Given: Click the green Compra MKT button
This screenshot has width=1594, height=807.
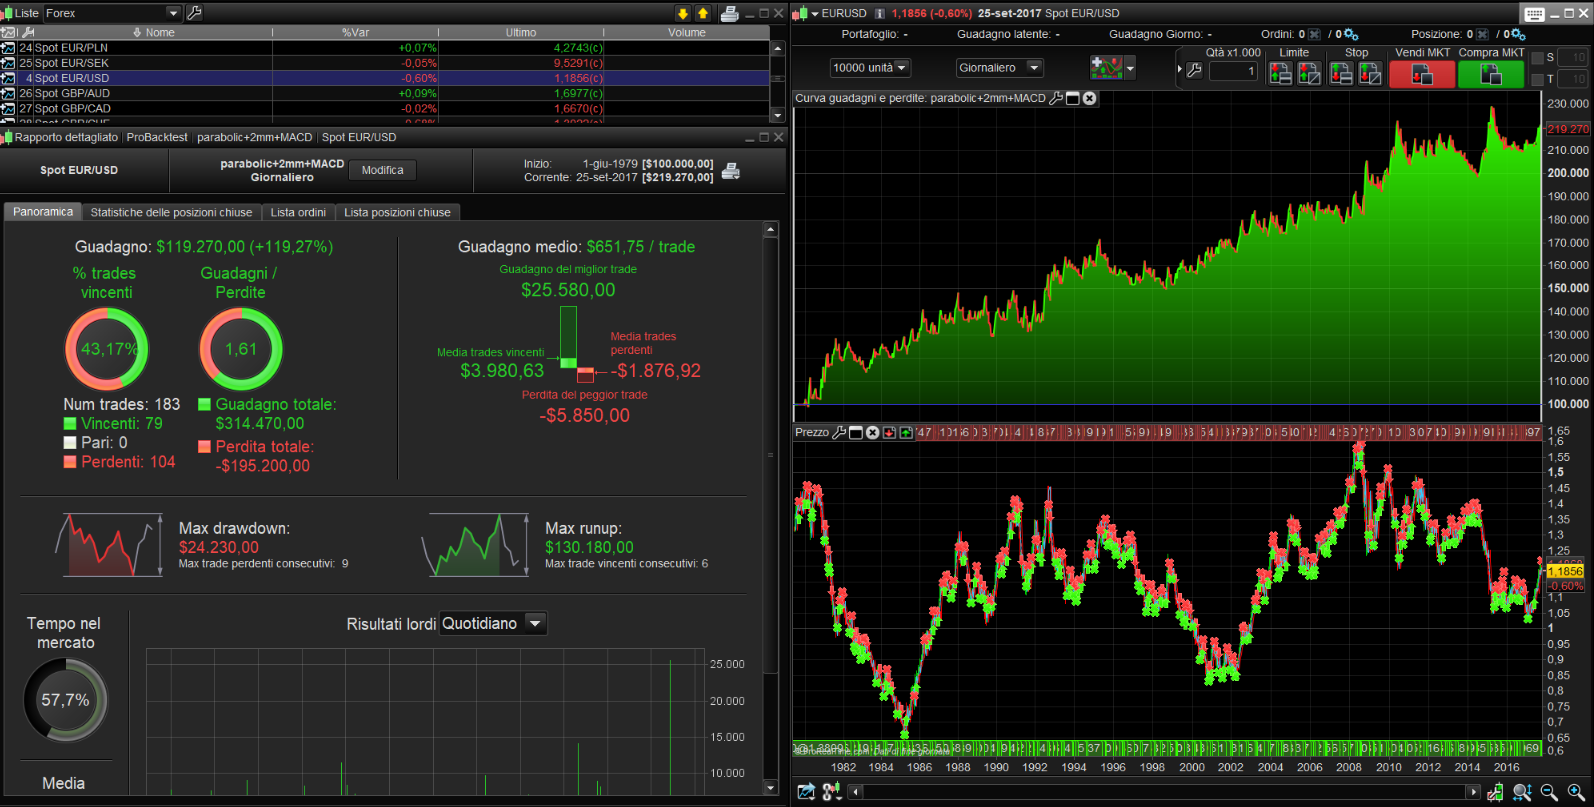Looking at the screenshot, I should (x=1490, y=74).
